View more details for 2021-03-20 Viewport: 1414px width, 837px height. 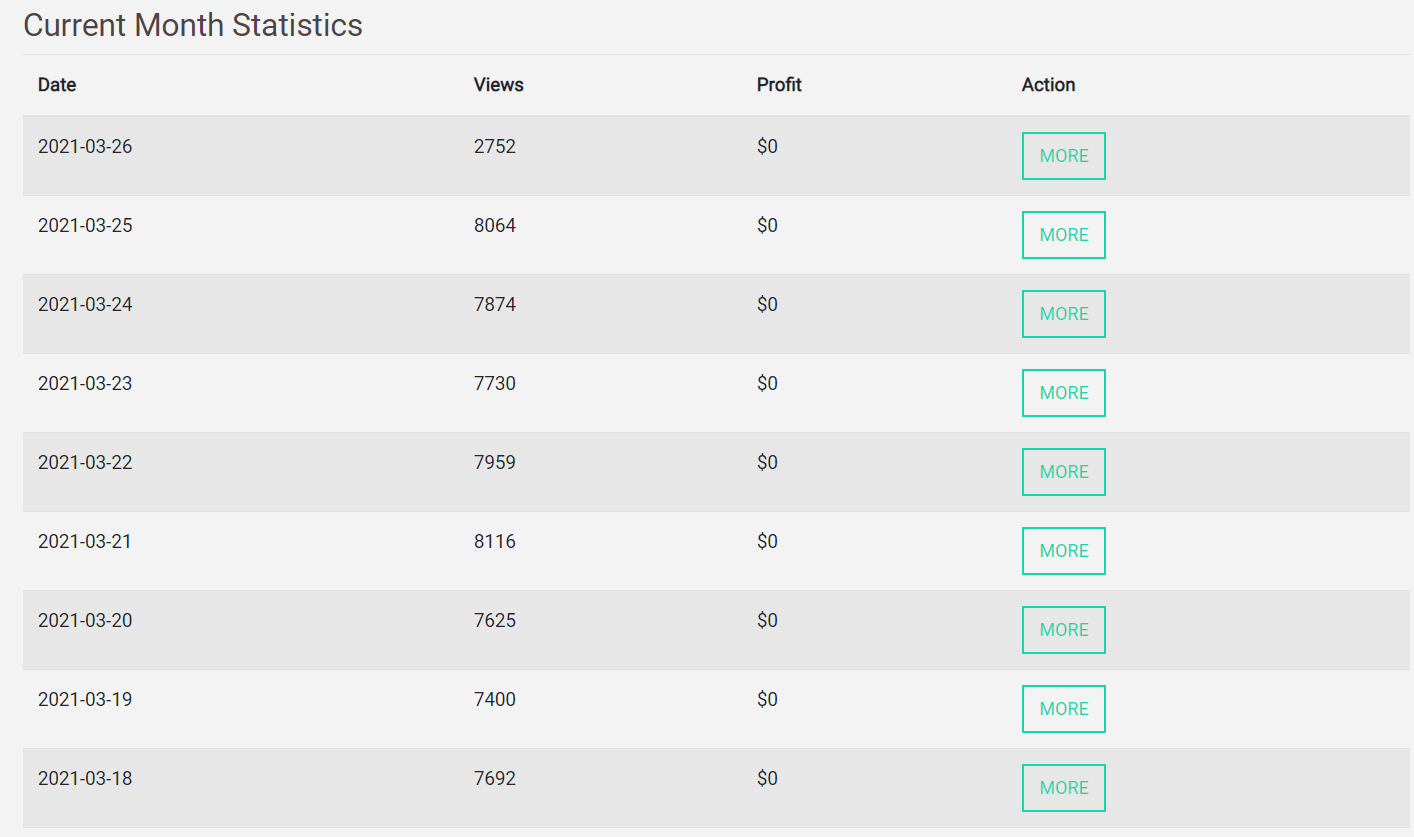click(x=1063, y=630)
